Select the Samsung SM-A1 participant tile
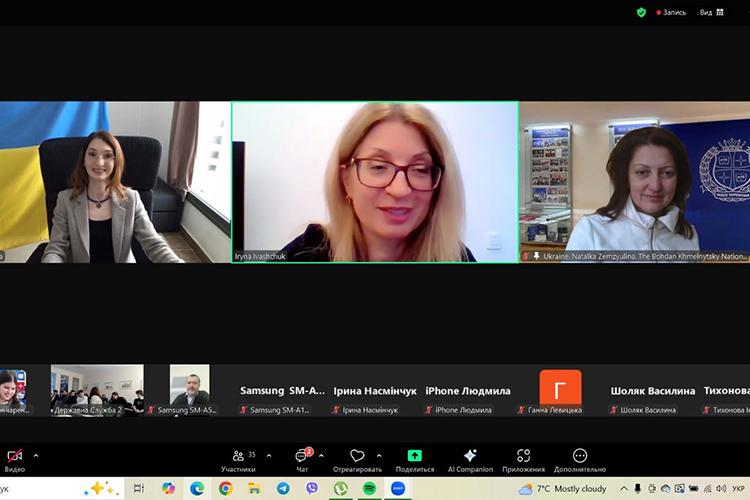 coord(282,390)
